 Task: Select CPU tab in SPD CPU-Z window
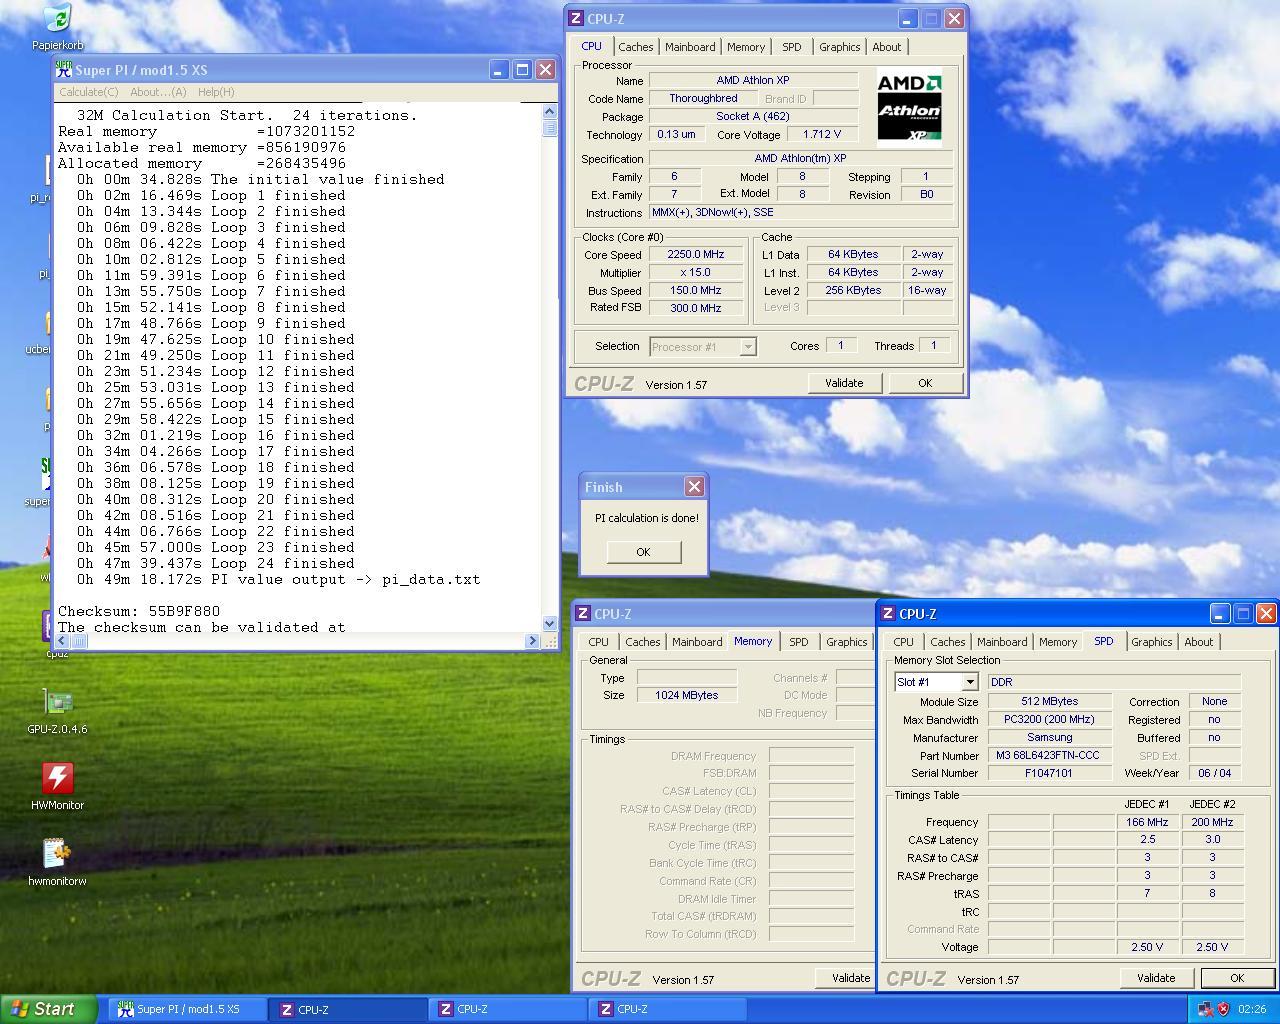coord(903,642)
